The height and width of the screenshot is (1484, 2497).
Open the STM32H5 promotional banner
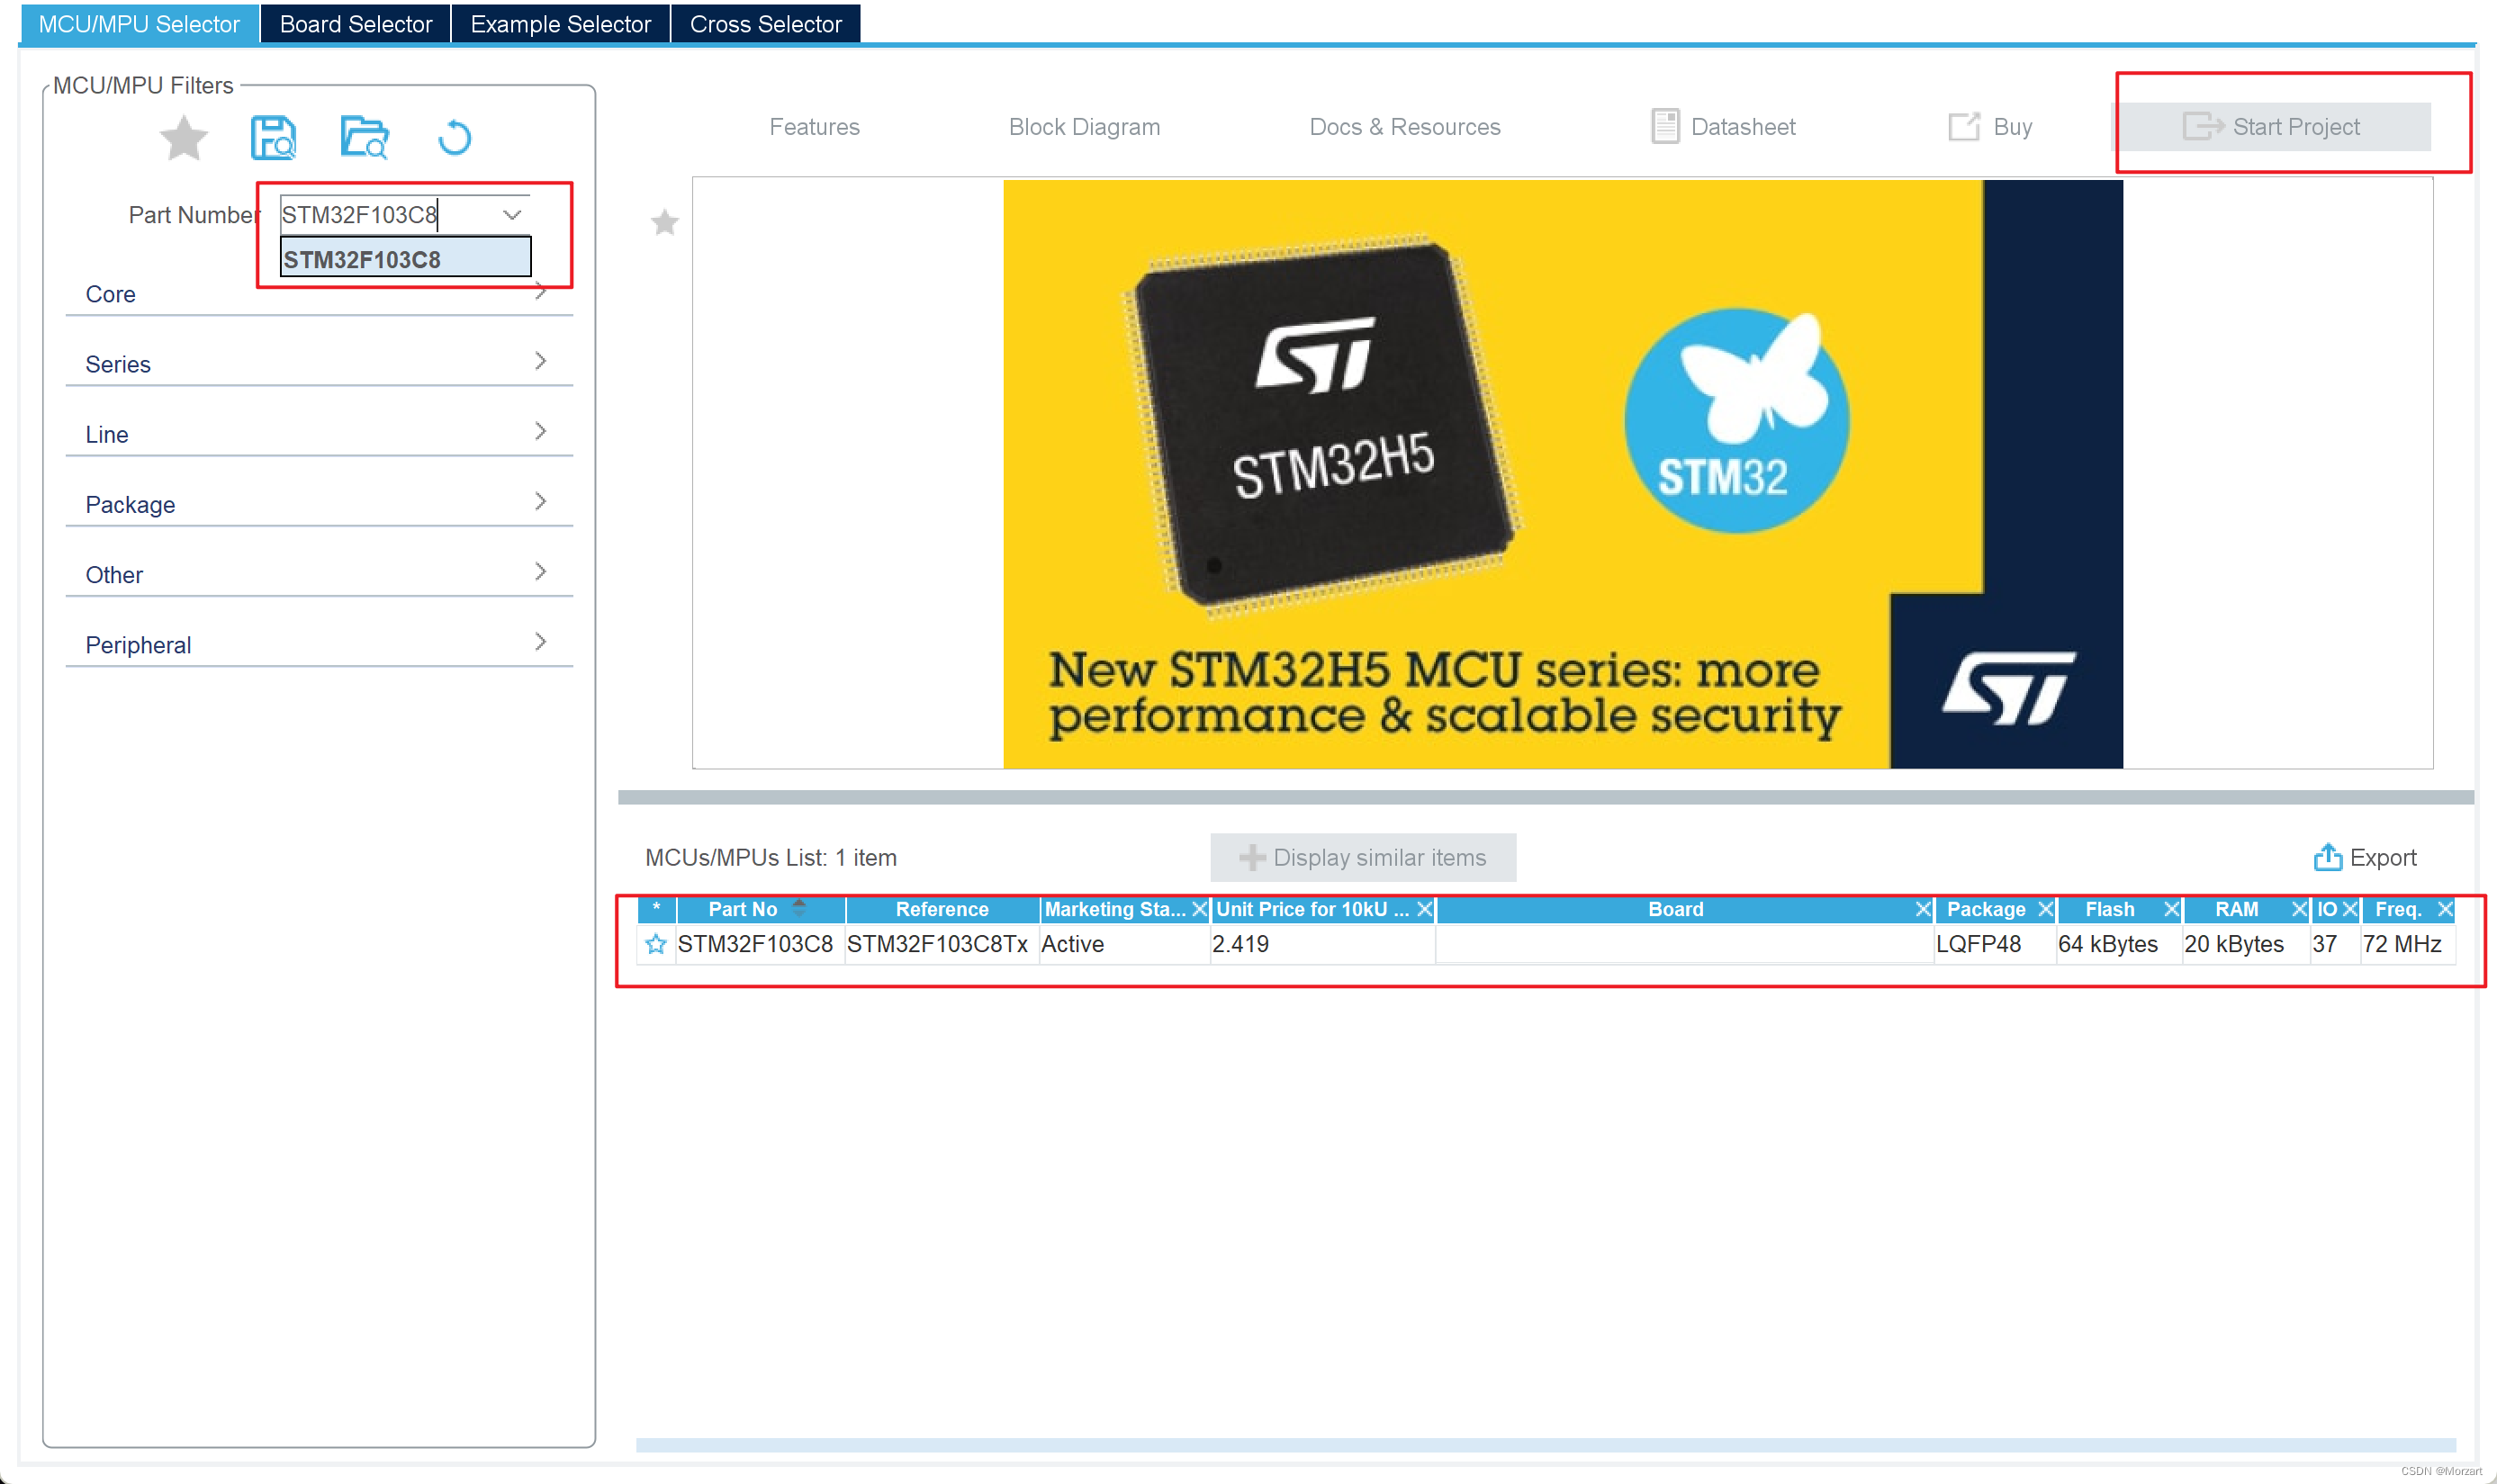(1562, 474)
